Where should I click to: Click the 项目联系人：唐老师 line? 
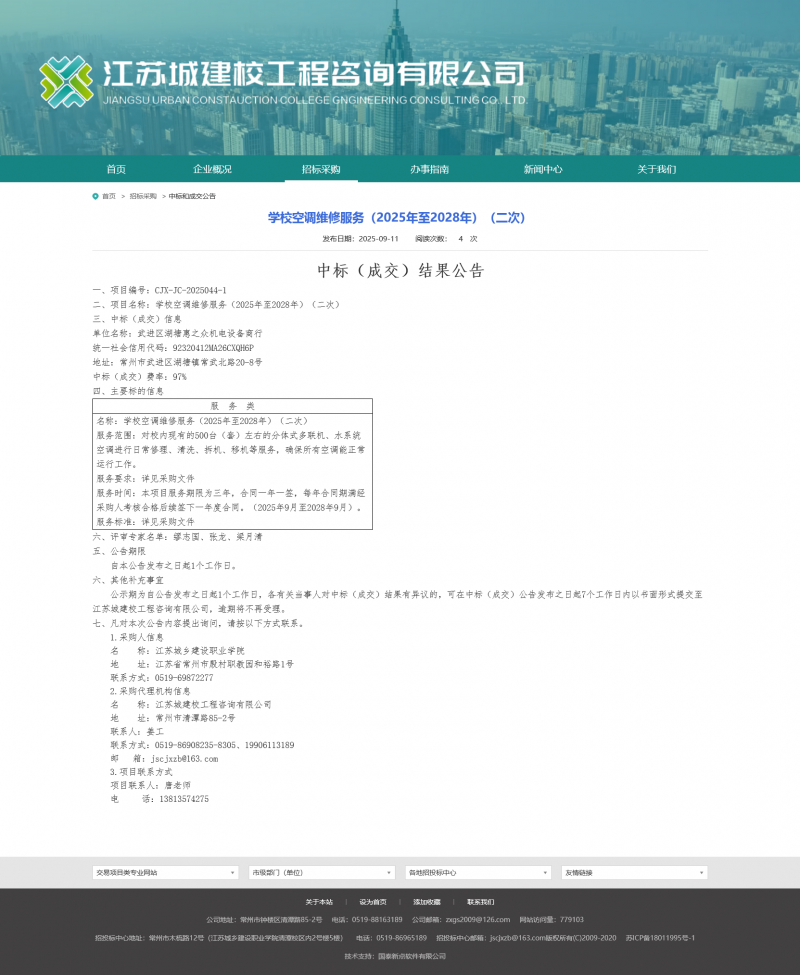pos(151,785)
